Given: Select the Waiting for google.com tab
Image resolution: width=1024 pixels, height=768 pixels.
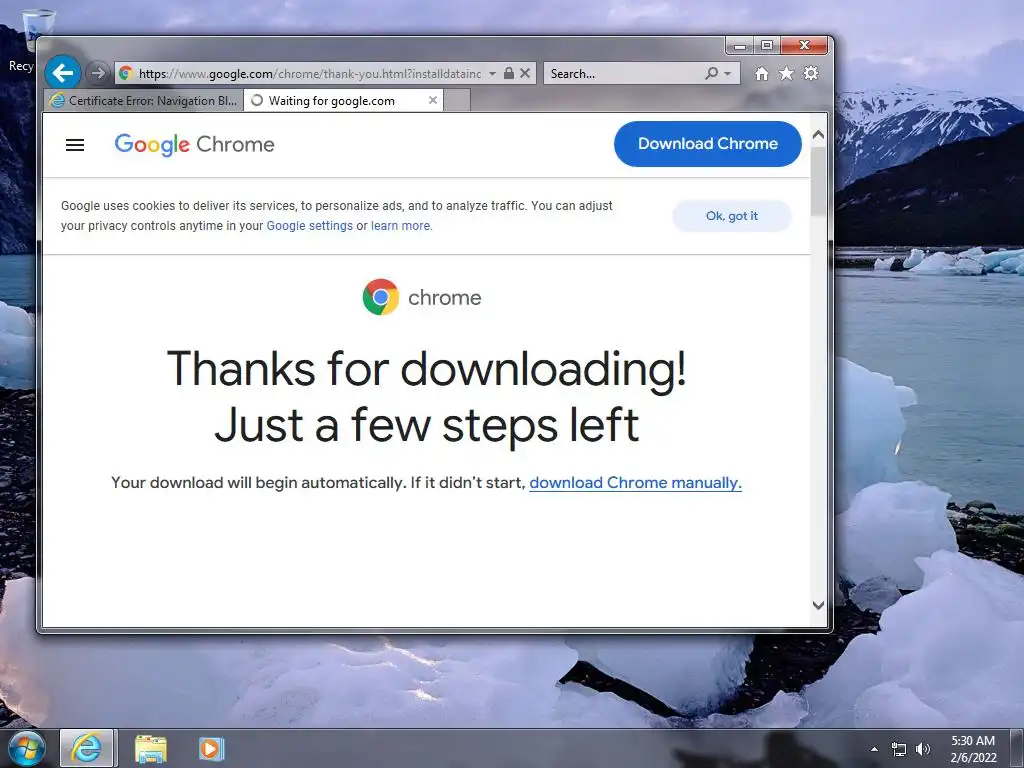Looking at the screenshot, I should coord(344,101).
